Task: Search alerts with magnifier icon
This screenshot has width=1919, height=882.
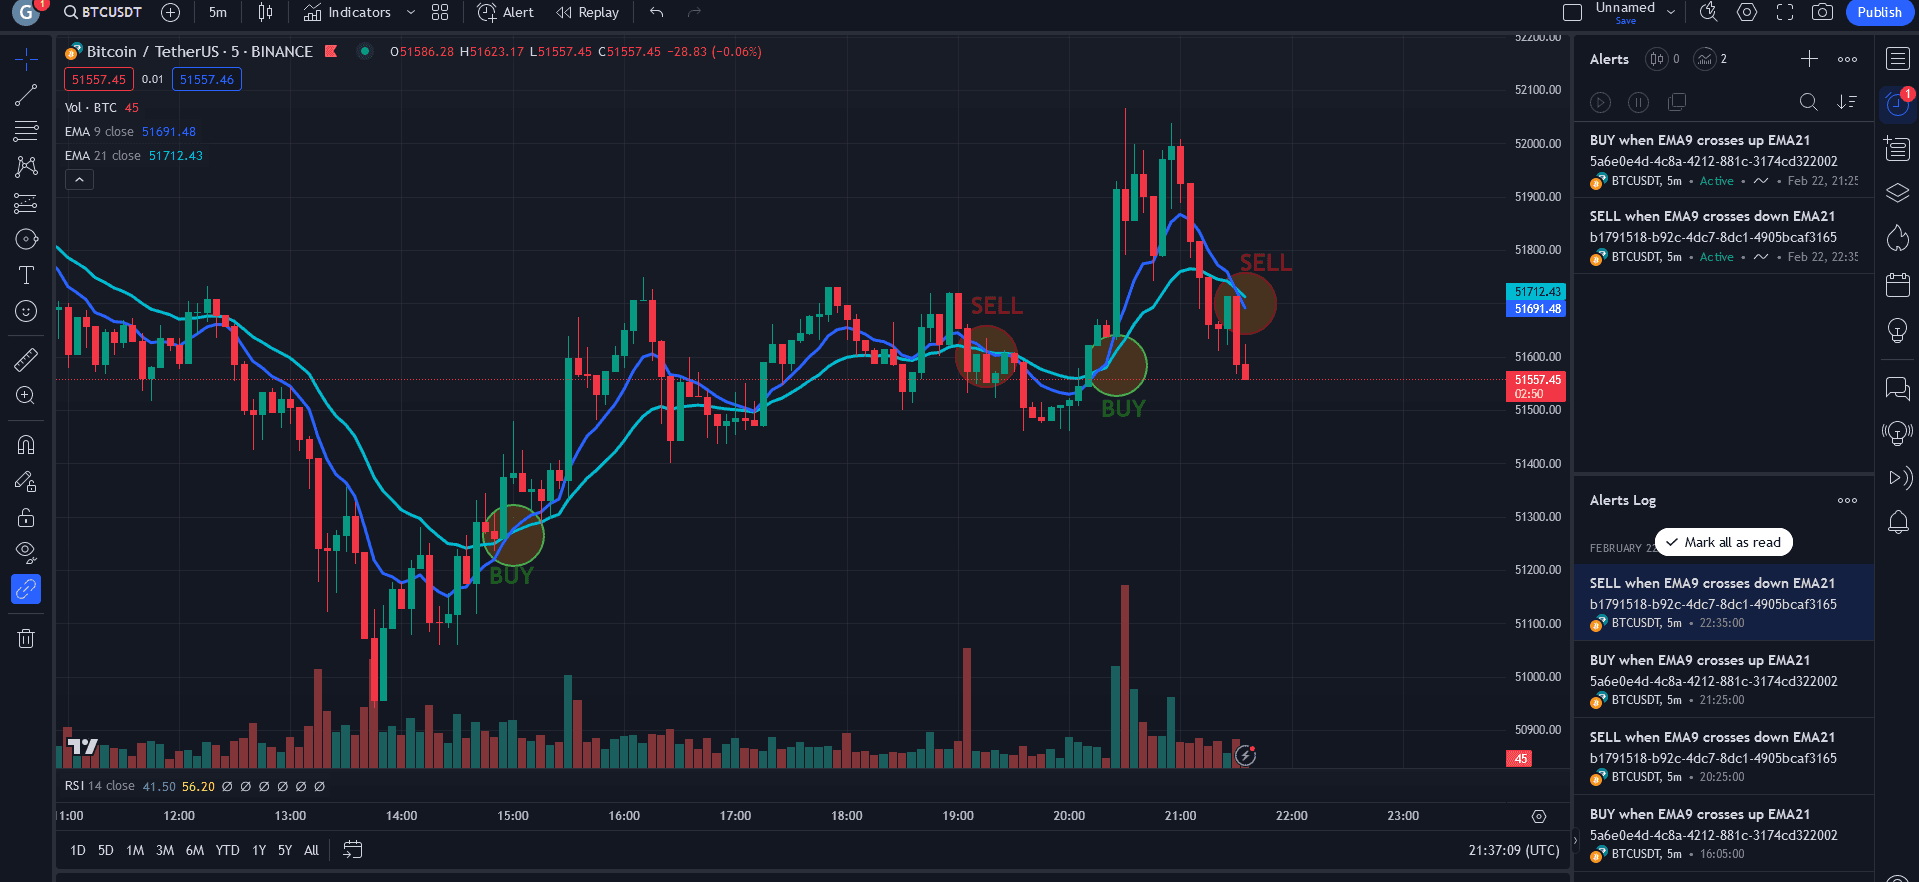Action: coord(1808,102)
